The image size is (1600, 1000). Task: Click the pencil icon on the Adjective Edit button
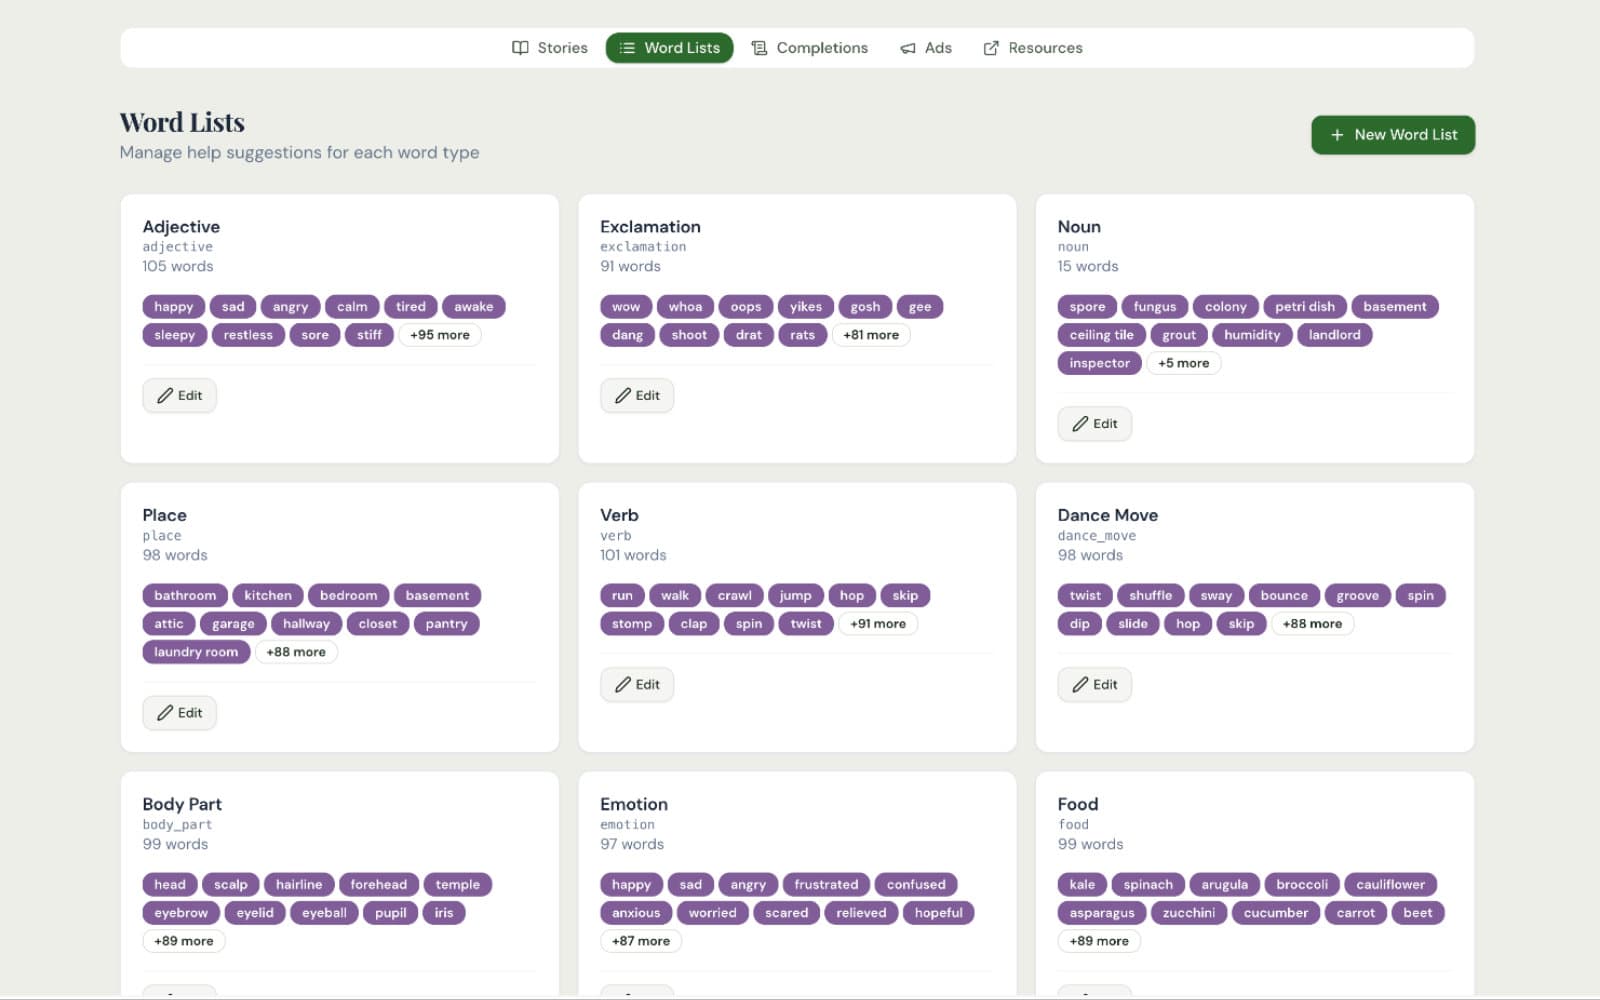click(x=166, y=395)
